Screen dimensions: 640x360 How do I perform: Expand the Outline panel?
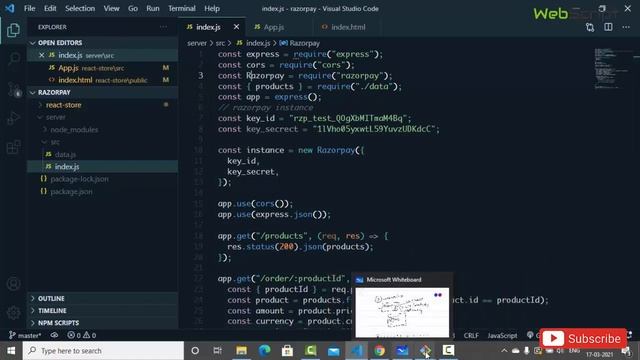[51, 298]
